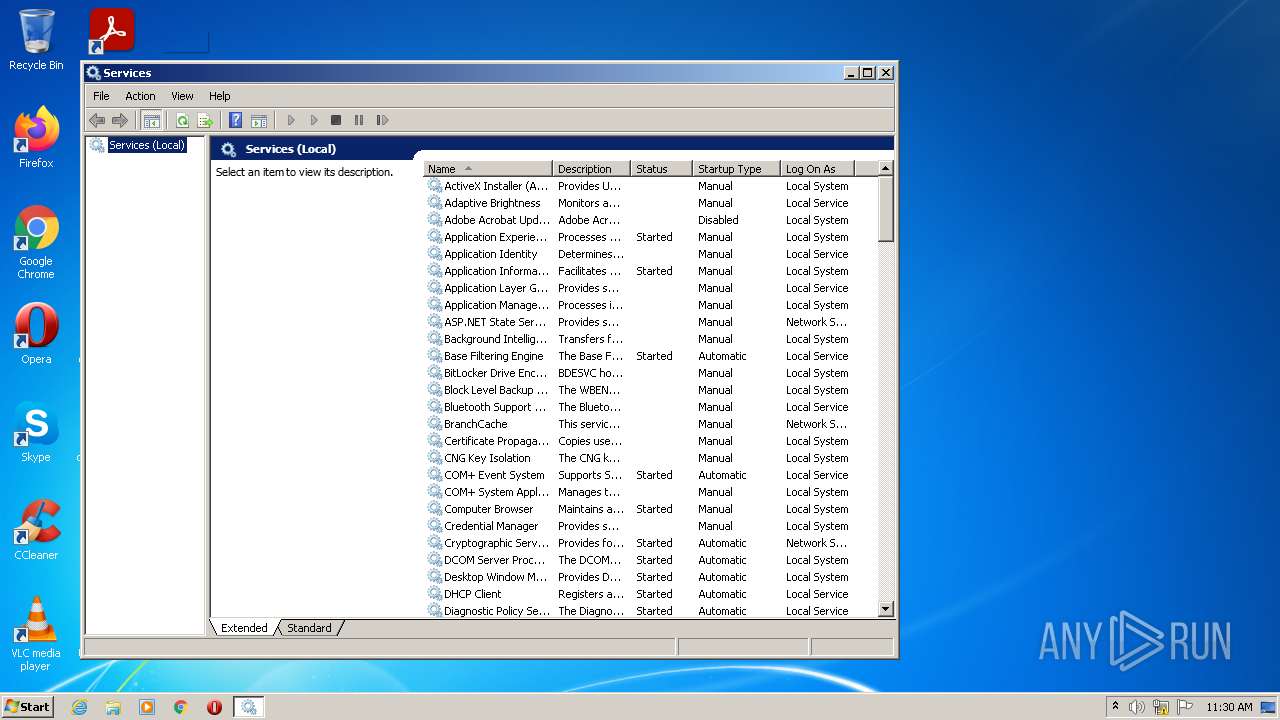Click the Export List toolbar icon
Screen dimensions: 1280x720
pyautogui.click(x=205, y=120)
